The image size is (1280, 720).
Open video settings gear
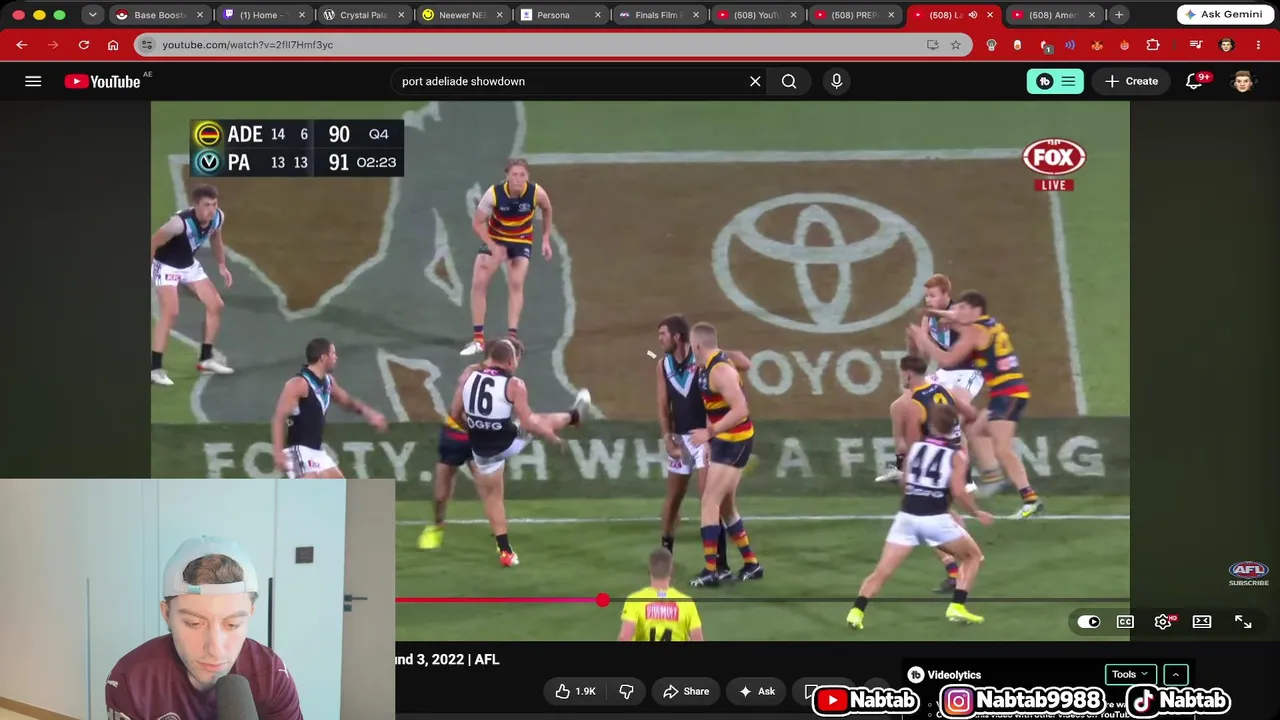tap(1163, 622)
